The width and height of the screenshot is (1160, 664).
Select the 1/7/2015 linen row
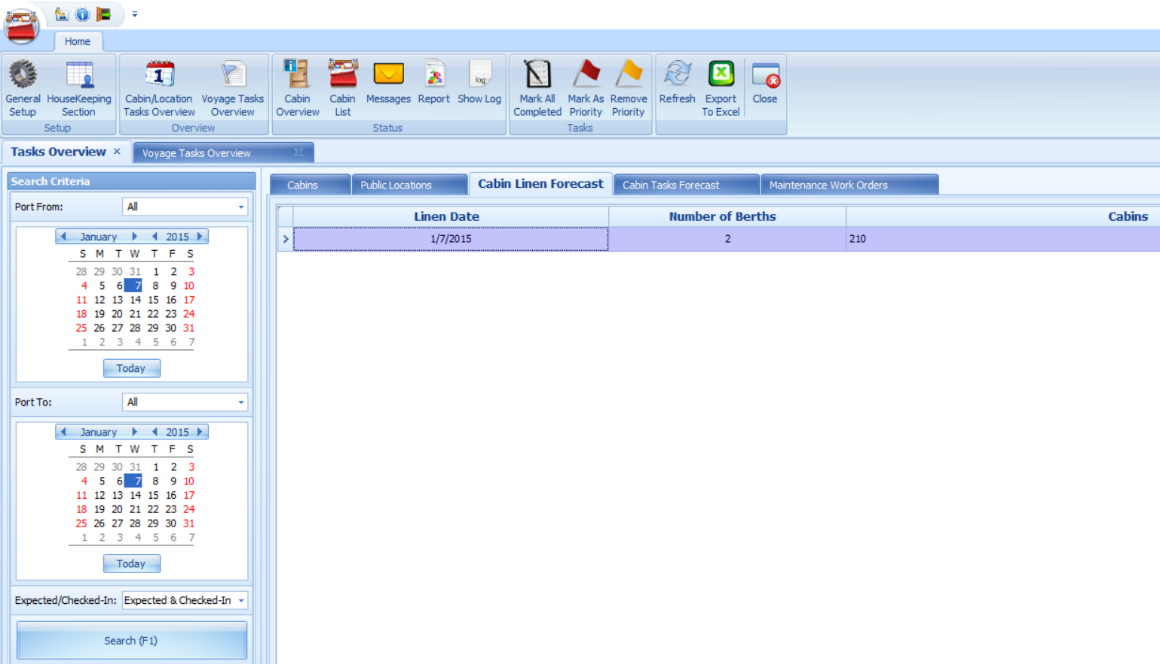[x=450, y=238]
